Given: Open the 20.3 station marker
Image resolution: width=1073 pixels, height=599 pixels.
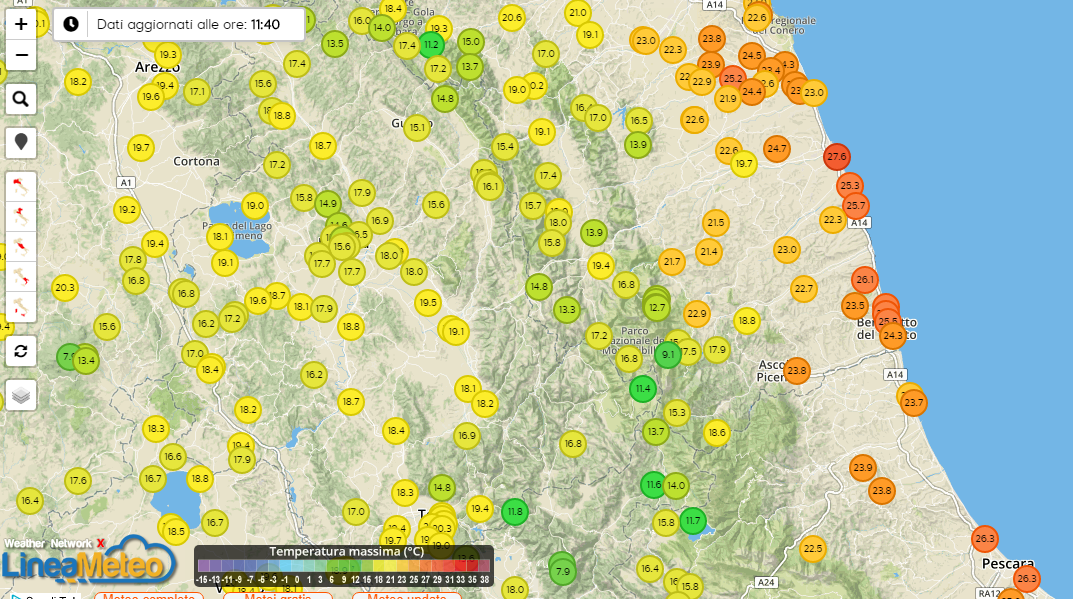Looking at the screenshot, I should click(x=65, y=288).
